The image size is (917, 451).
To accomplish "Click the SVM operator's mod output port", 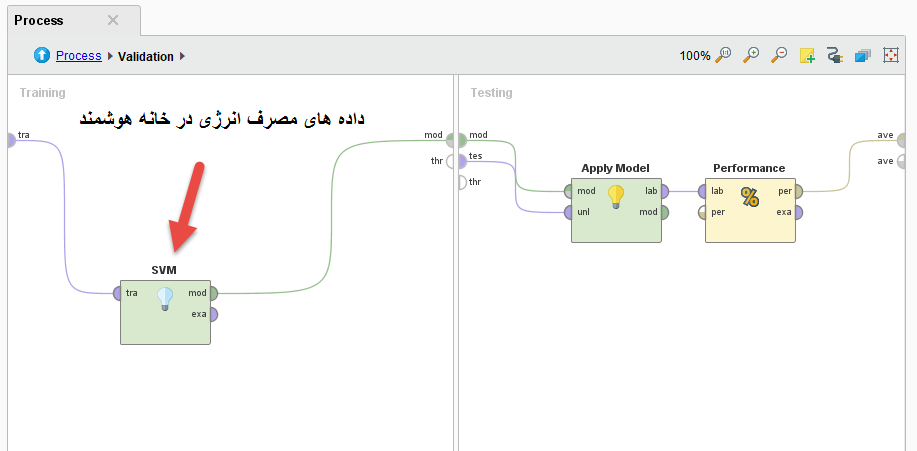I will (x=213, y=293).
